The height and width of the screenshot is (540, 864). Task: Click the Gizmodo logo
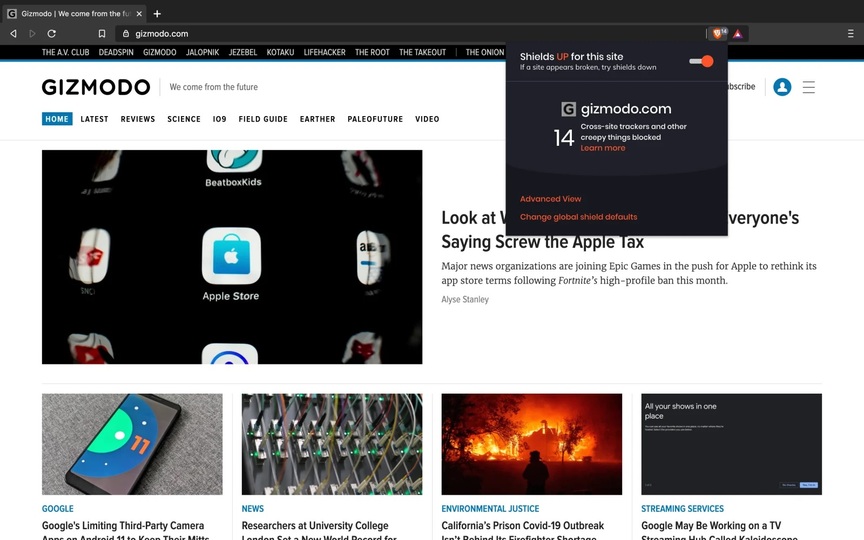coord(96,87)
